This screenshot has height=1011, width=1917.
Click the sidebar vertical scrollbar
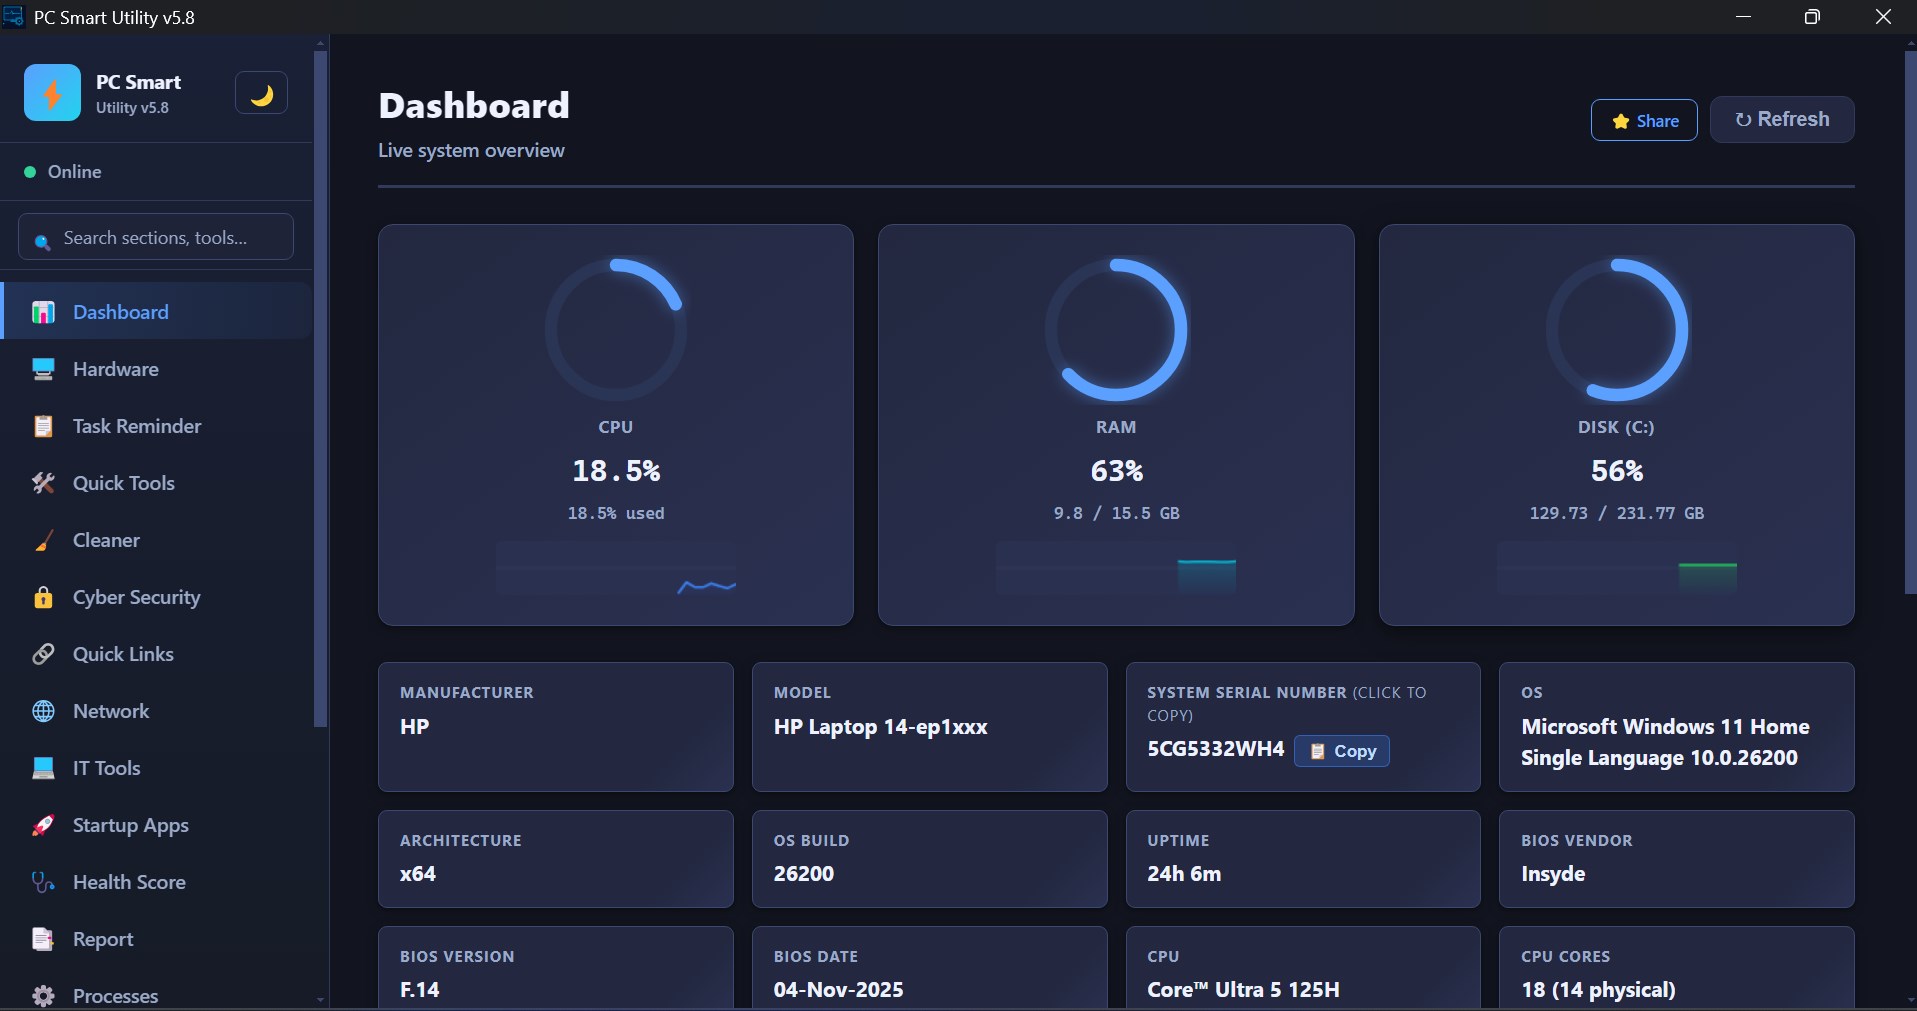point(320,390)
